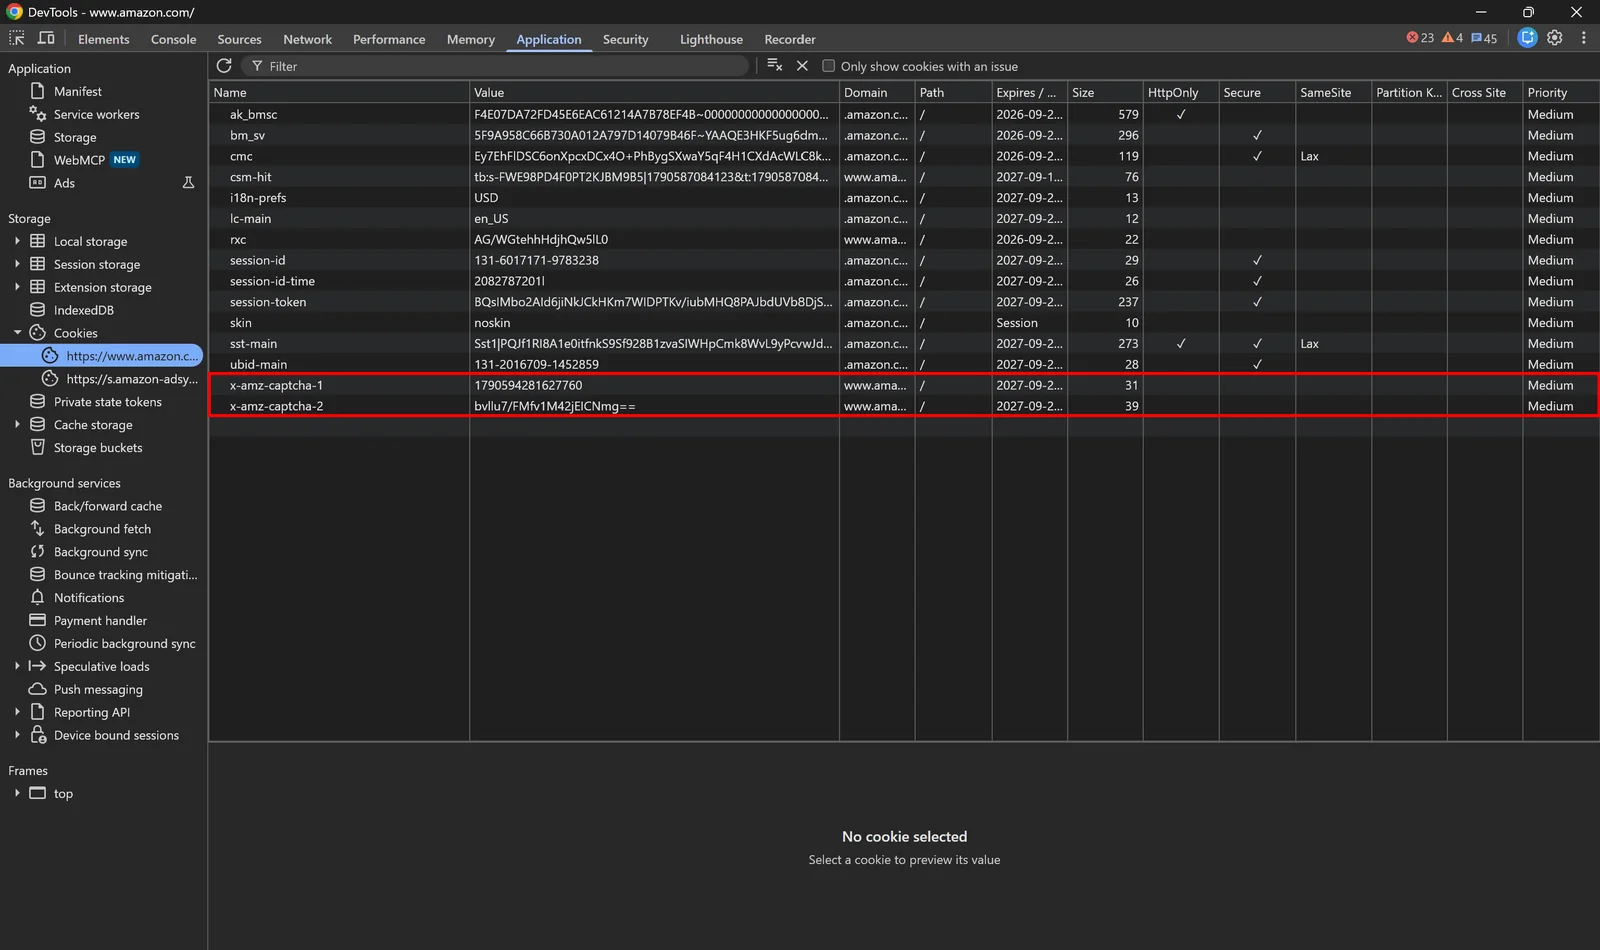Image resolution: width=1600 pixels, height=950 pixels.
Task: Refresh the cookies table
Action: click(224, 66)
